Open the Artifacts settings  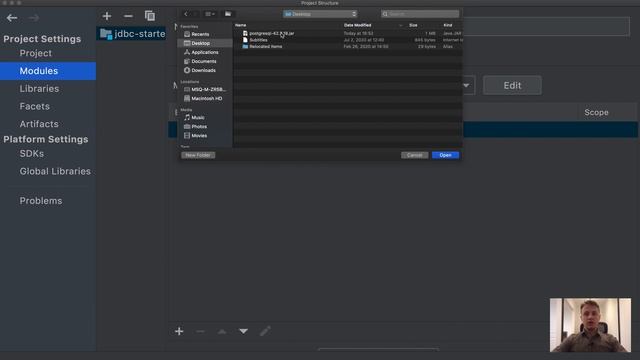pos(39,124)
